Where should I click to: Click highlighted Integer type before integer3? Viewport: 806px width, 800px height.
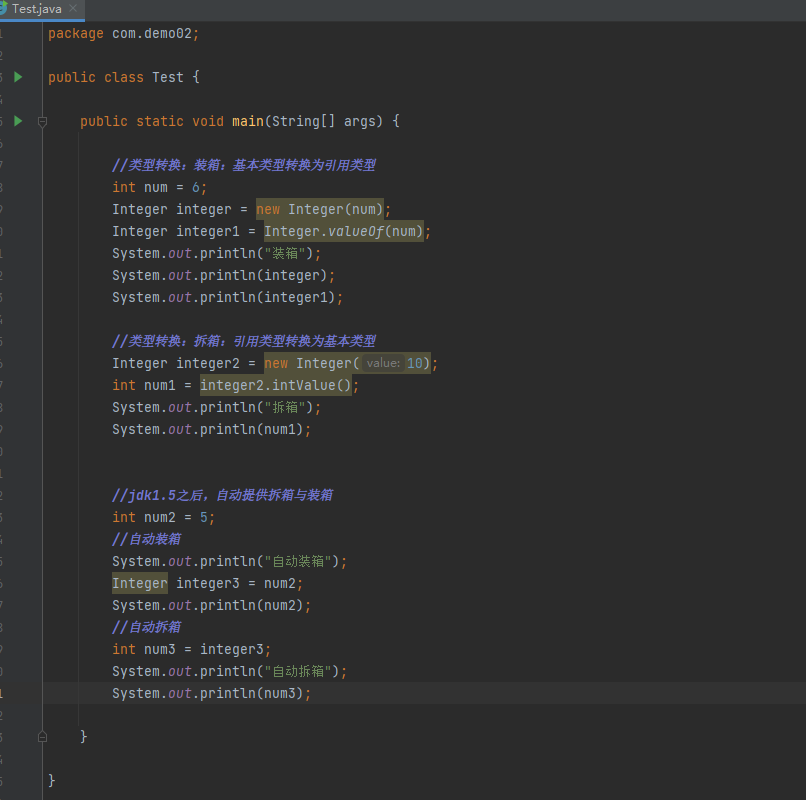(x=139, y=584)
